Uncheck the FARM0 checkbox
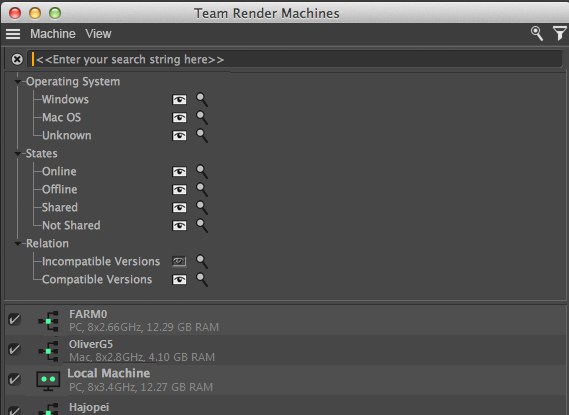This screenshot has width=569, height=415. (x=14, y=320)
